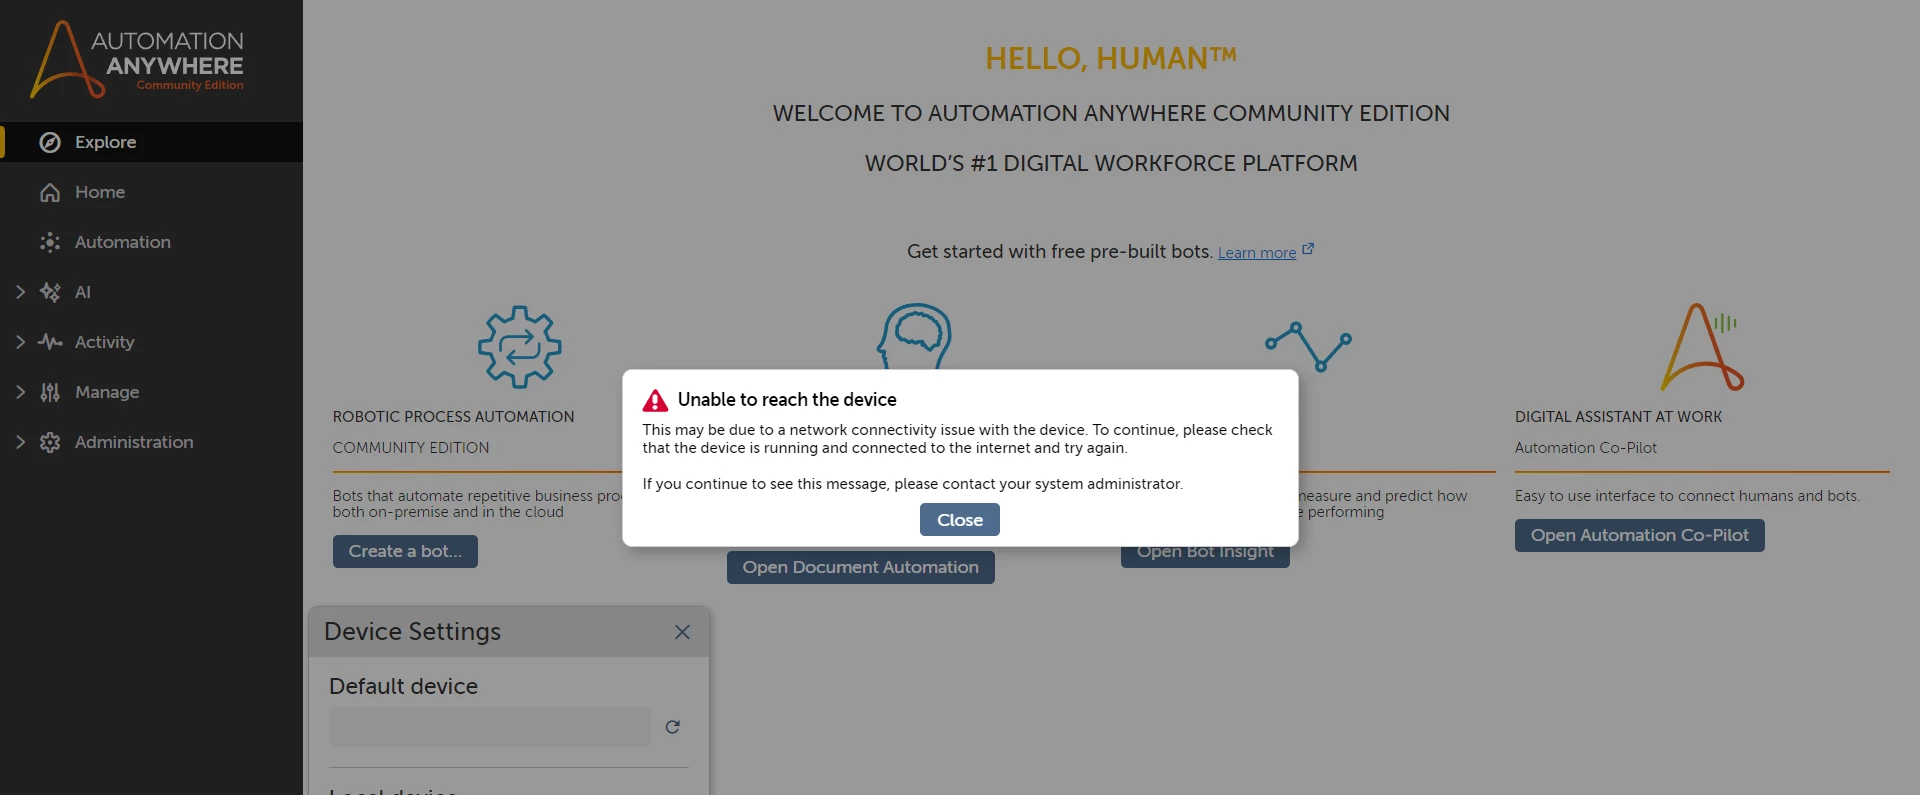Click Open Bot Insight button
1920x795 pixels.
coord(1205,556)
